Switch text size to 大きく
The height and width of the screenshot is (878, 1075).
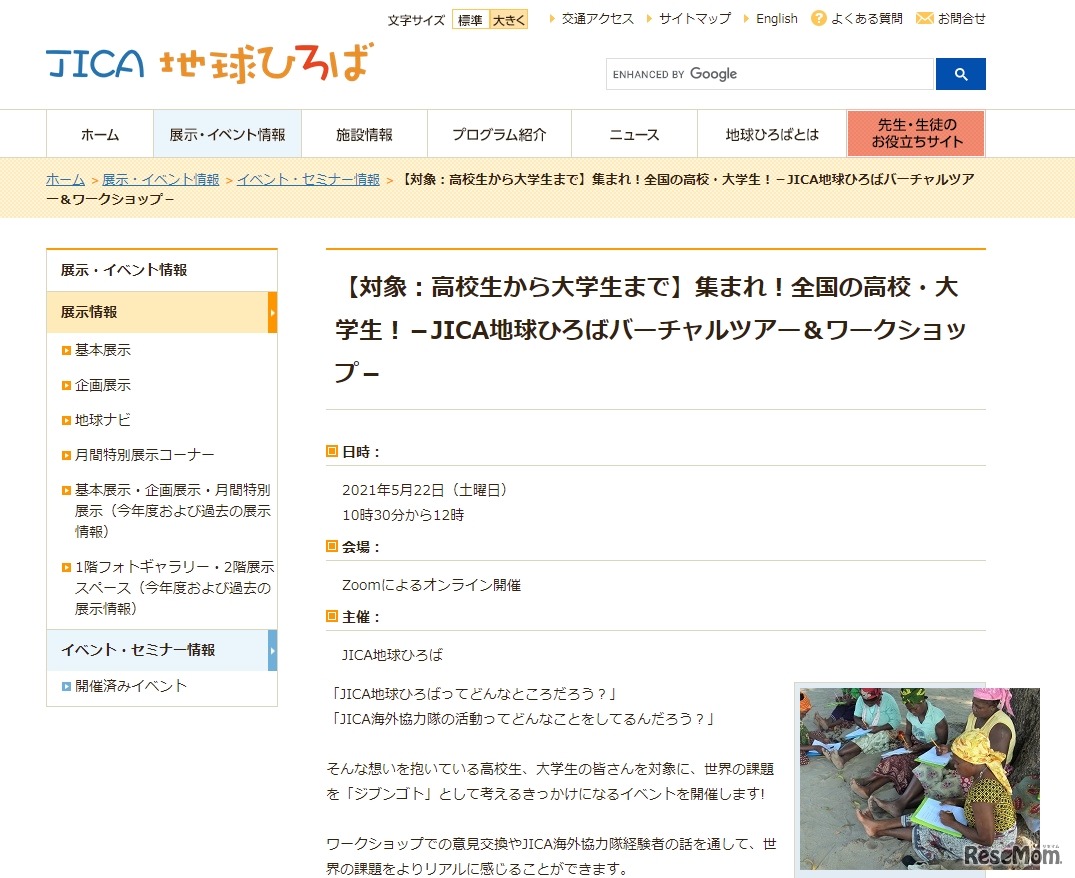507,19
